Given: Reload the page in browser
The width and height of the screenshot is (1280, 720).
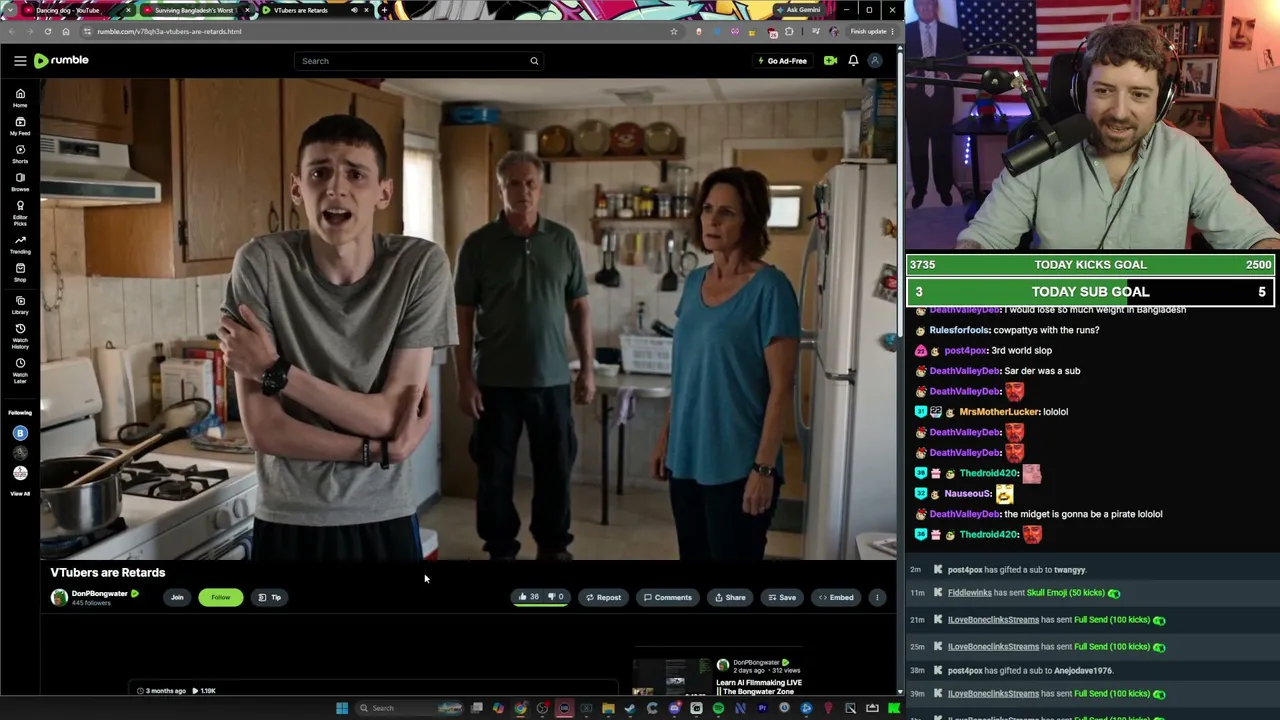Looking at the screenshot, I should tap(48, 31).
